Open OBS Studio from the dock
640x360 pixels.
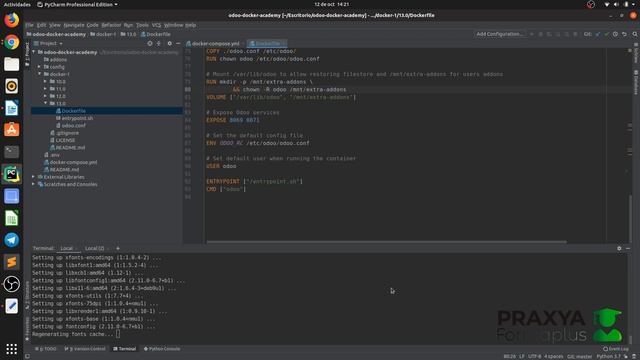click(x=11, y=284)
